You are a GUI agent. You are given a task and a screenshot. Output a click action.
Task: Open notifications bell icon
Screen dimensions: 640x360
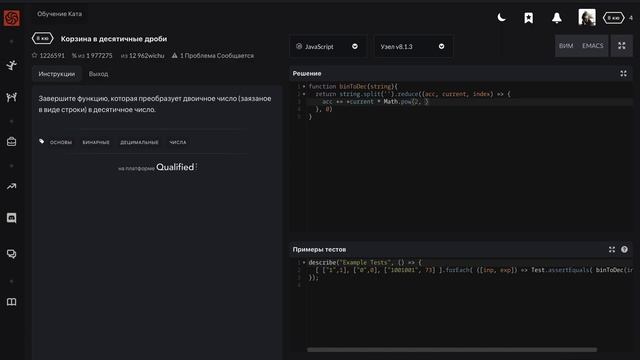tap(557, 18)
